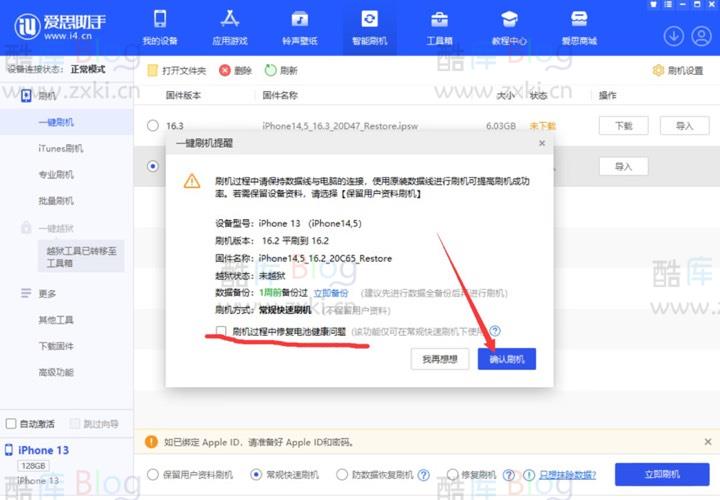Click 导入 button in 16.3 row
The width and height of the screenshot is (720, 500).
coord(684,125)
